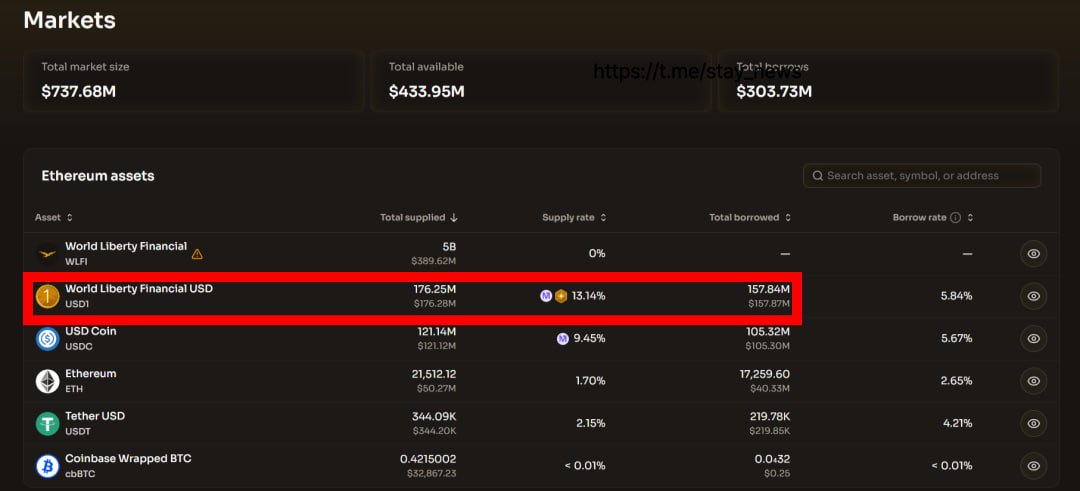Open Ethereum asset name
The image size is (1080, 491).
click(91, 373)
